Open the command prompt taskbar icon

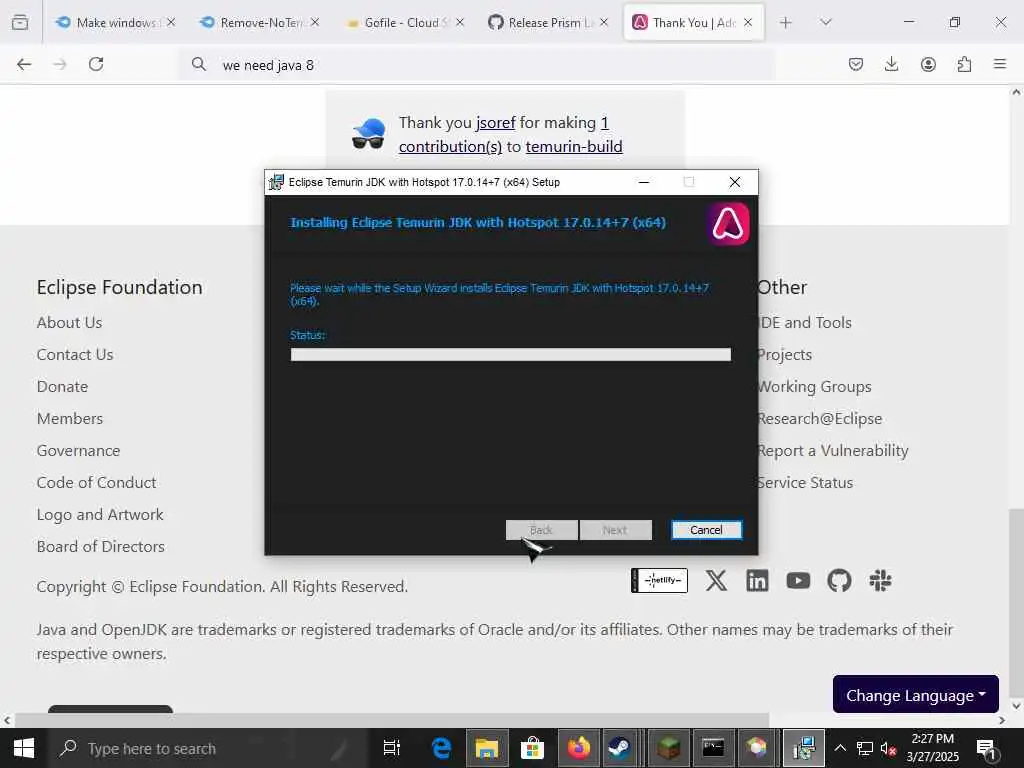[x=712, y=748]
